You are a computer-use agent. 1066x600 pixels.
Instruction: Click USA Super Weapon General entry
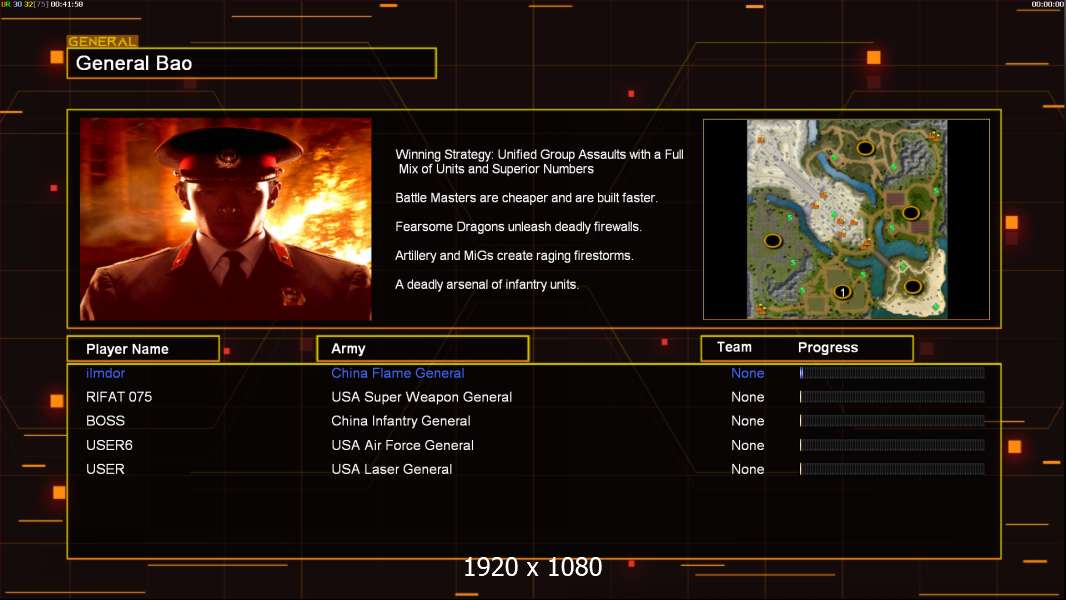422,397
